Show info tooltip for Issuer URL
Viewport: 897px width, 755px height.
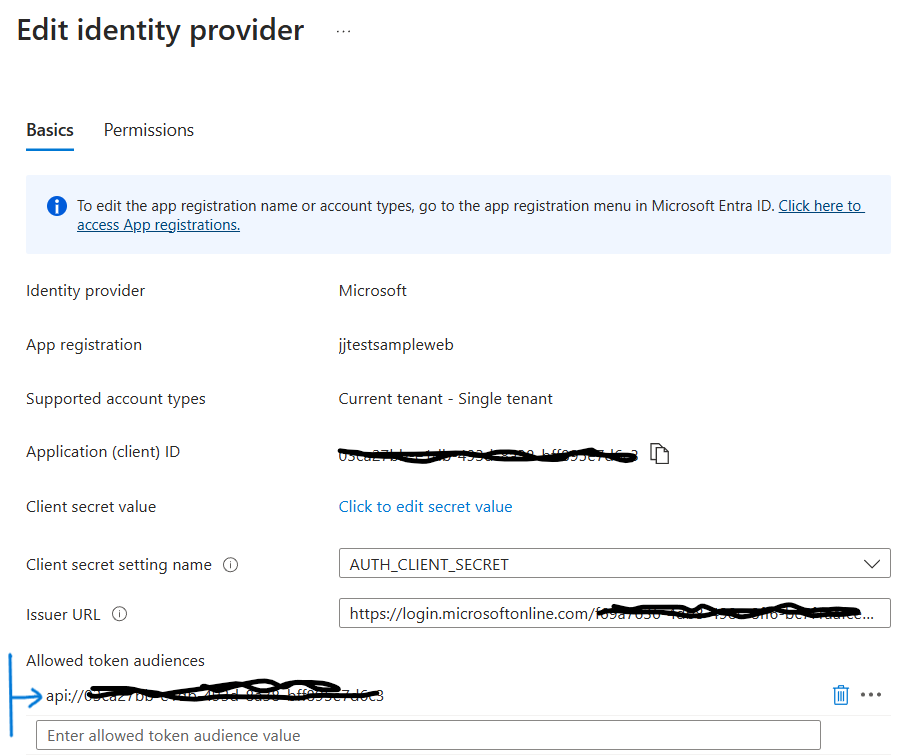coord(120,614)
